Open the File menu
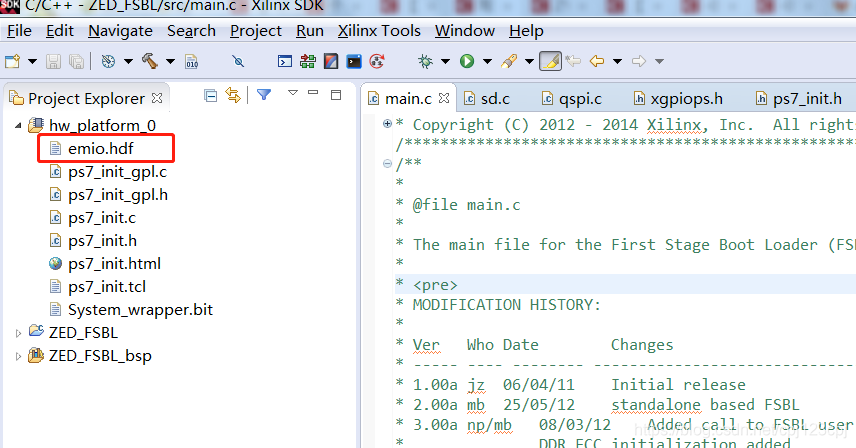856x448 pixels. click(19, 31)
